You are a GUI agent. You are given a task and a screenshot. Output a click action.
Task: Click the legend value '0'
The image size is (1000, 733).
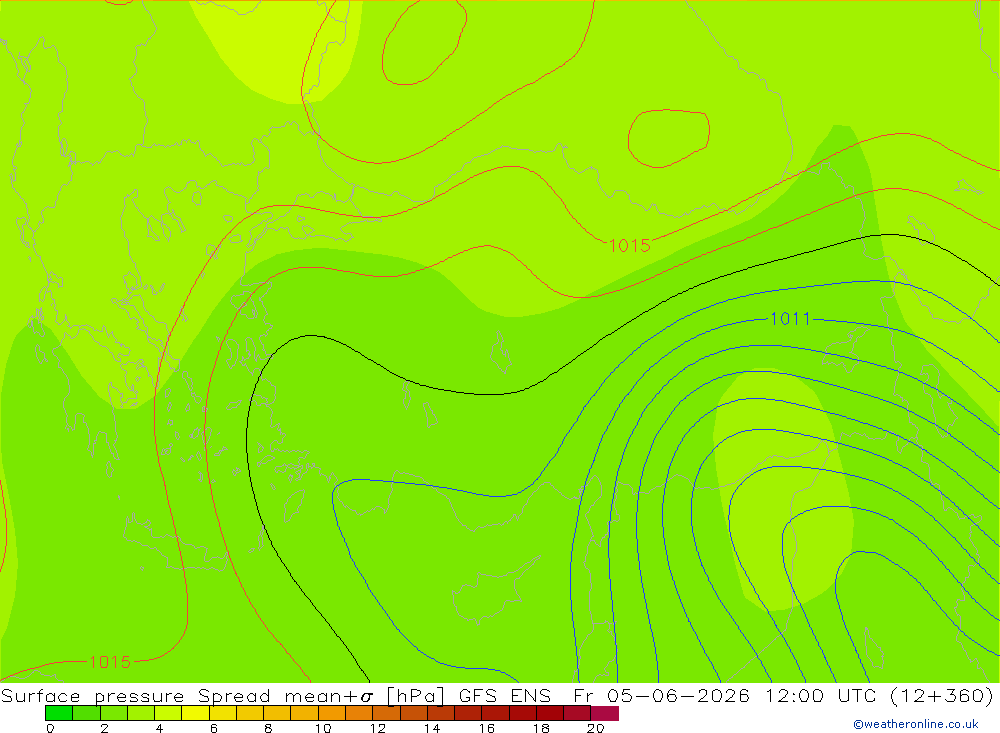click(x=50, y=728)
